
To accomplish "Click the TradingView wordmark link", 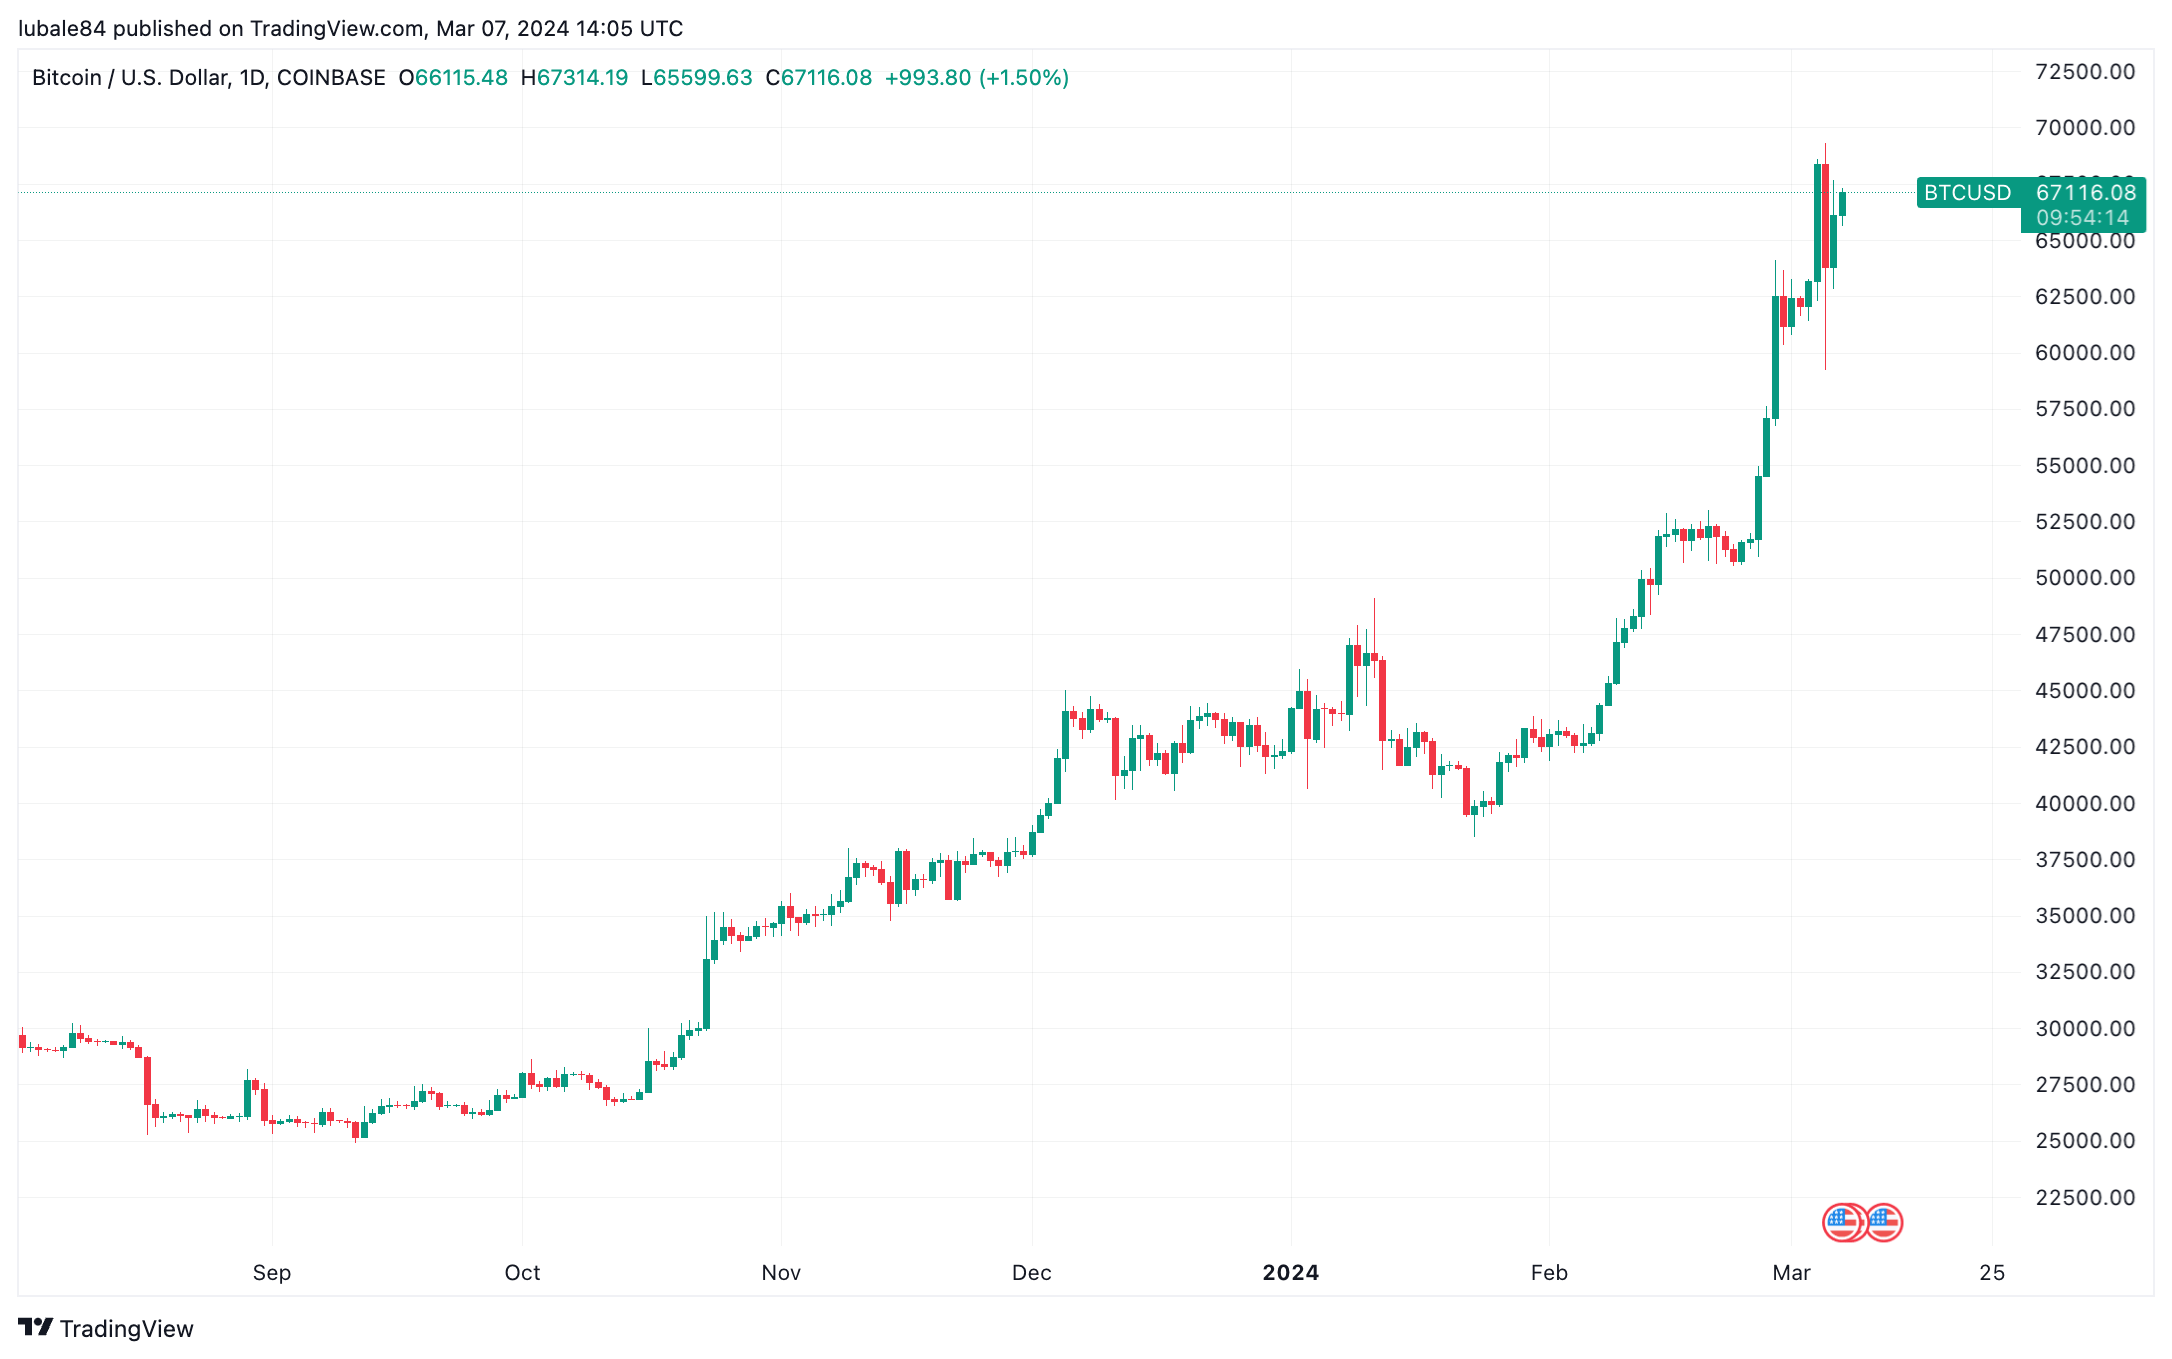I will pos(126,1328).
